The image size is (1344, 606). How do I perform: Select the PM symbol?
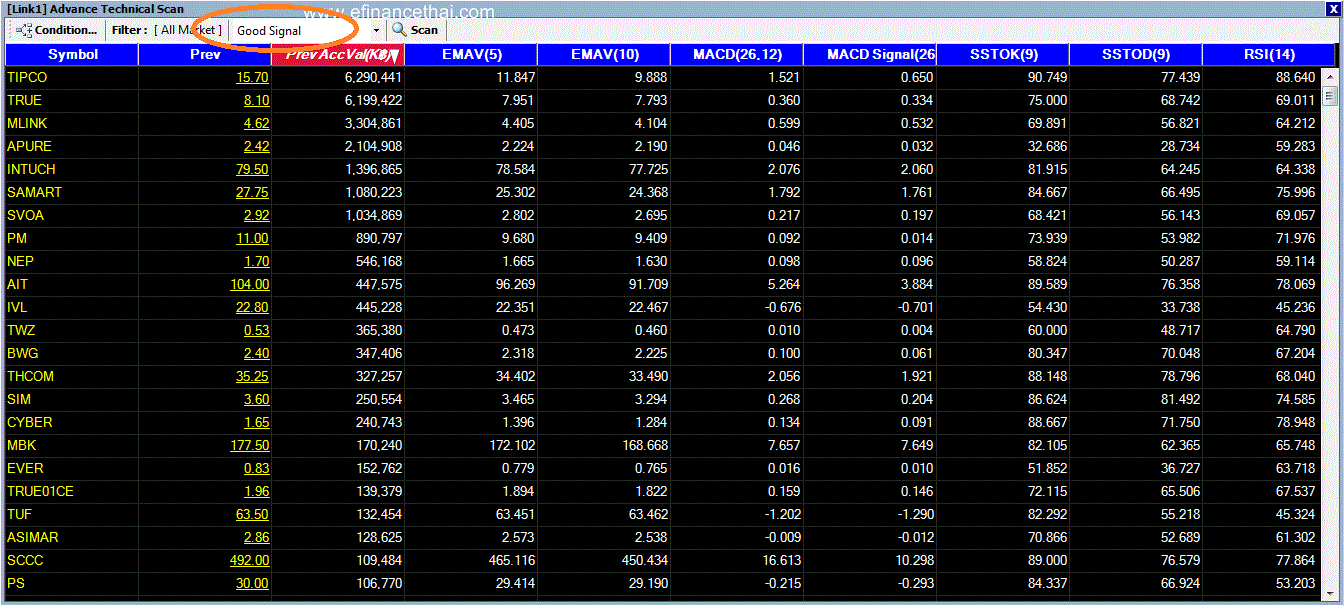point(17,238)
